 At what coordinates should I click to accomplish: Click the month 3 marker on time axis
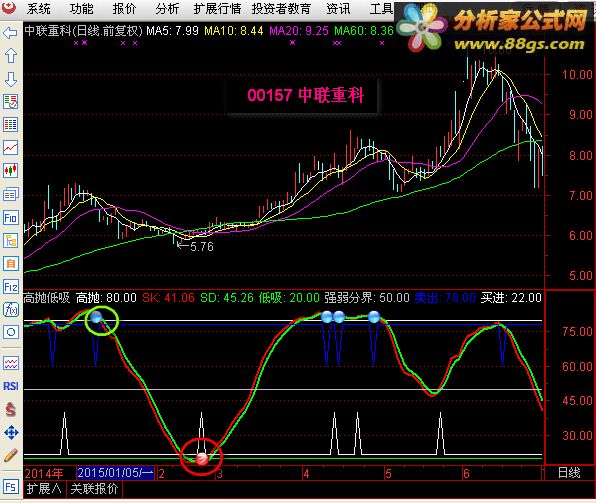pyautogui.click(x=219, y=474)
